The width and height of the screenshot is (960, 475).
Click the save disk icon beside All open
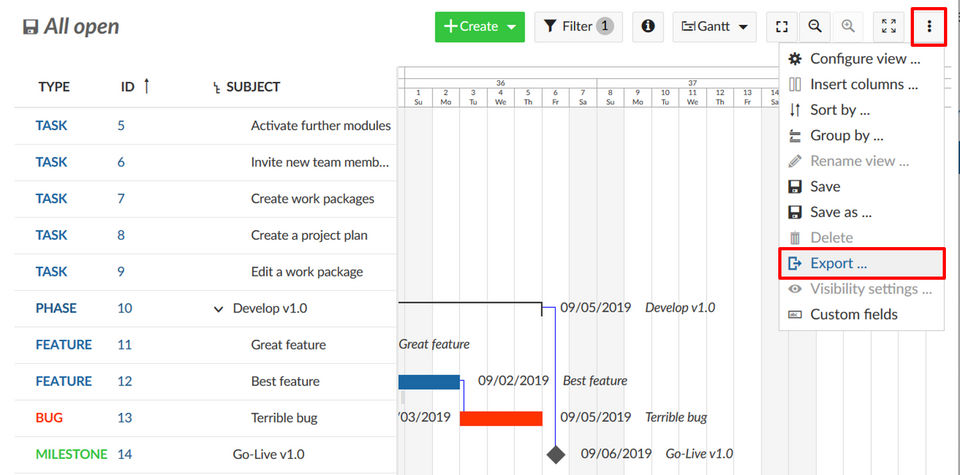click(30, 28)
